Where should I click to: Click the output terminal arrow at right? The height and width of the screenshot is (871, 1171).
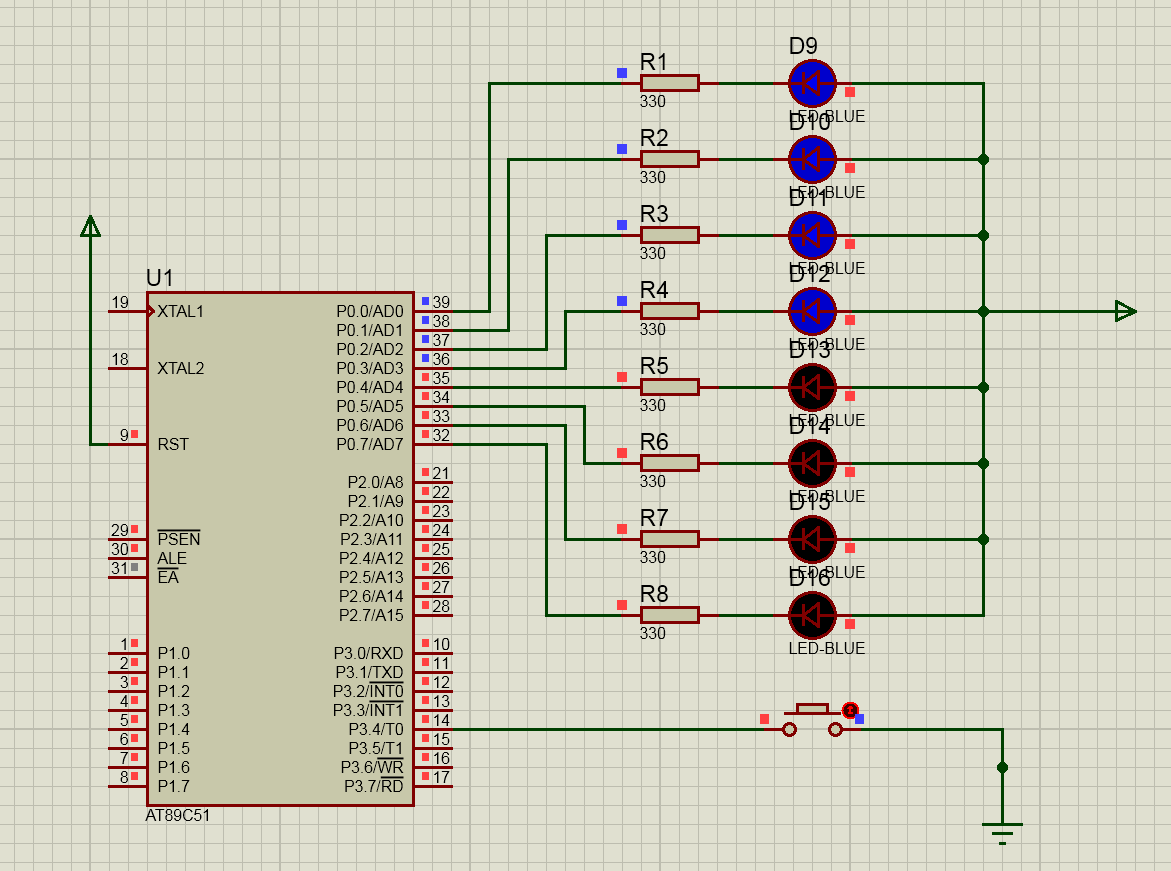[1126, 311]
